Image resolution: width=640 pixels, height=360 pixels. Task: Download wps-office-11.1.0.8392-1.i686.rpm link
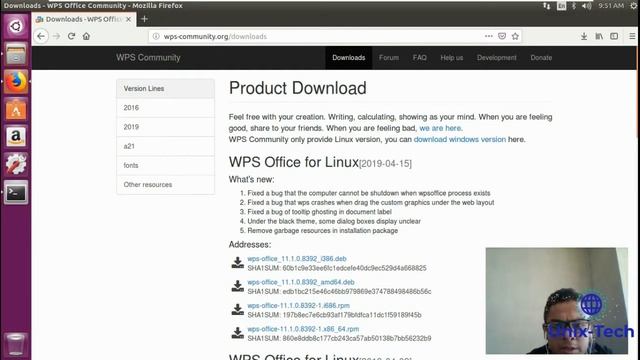coord(298,305)
